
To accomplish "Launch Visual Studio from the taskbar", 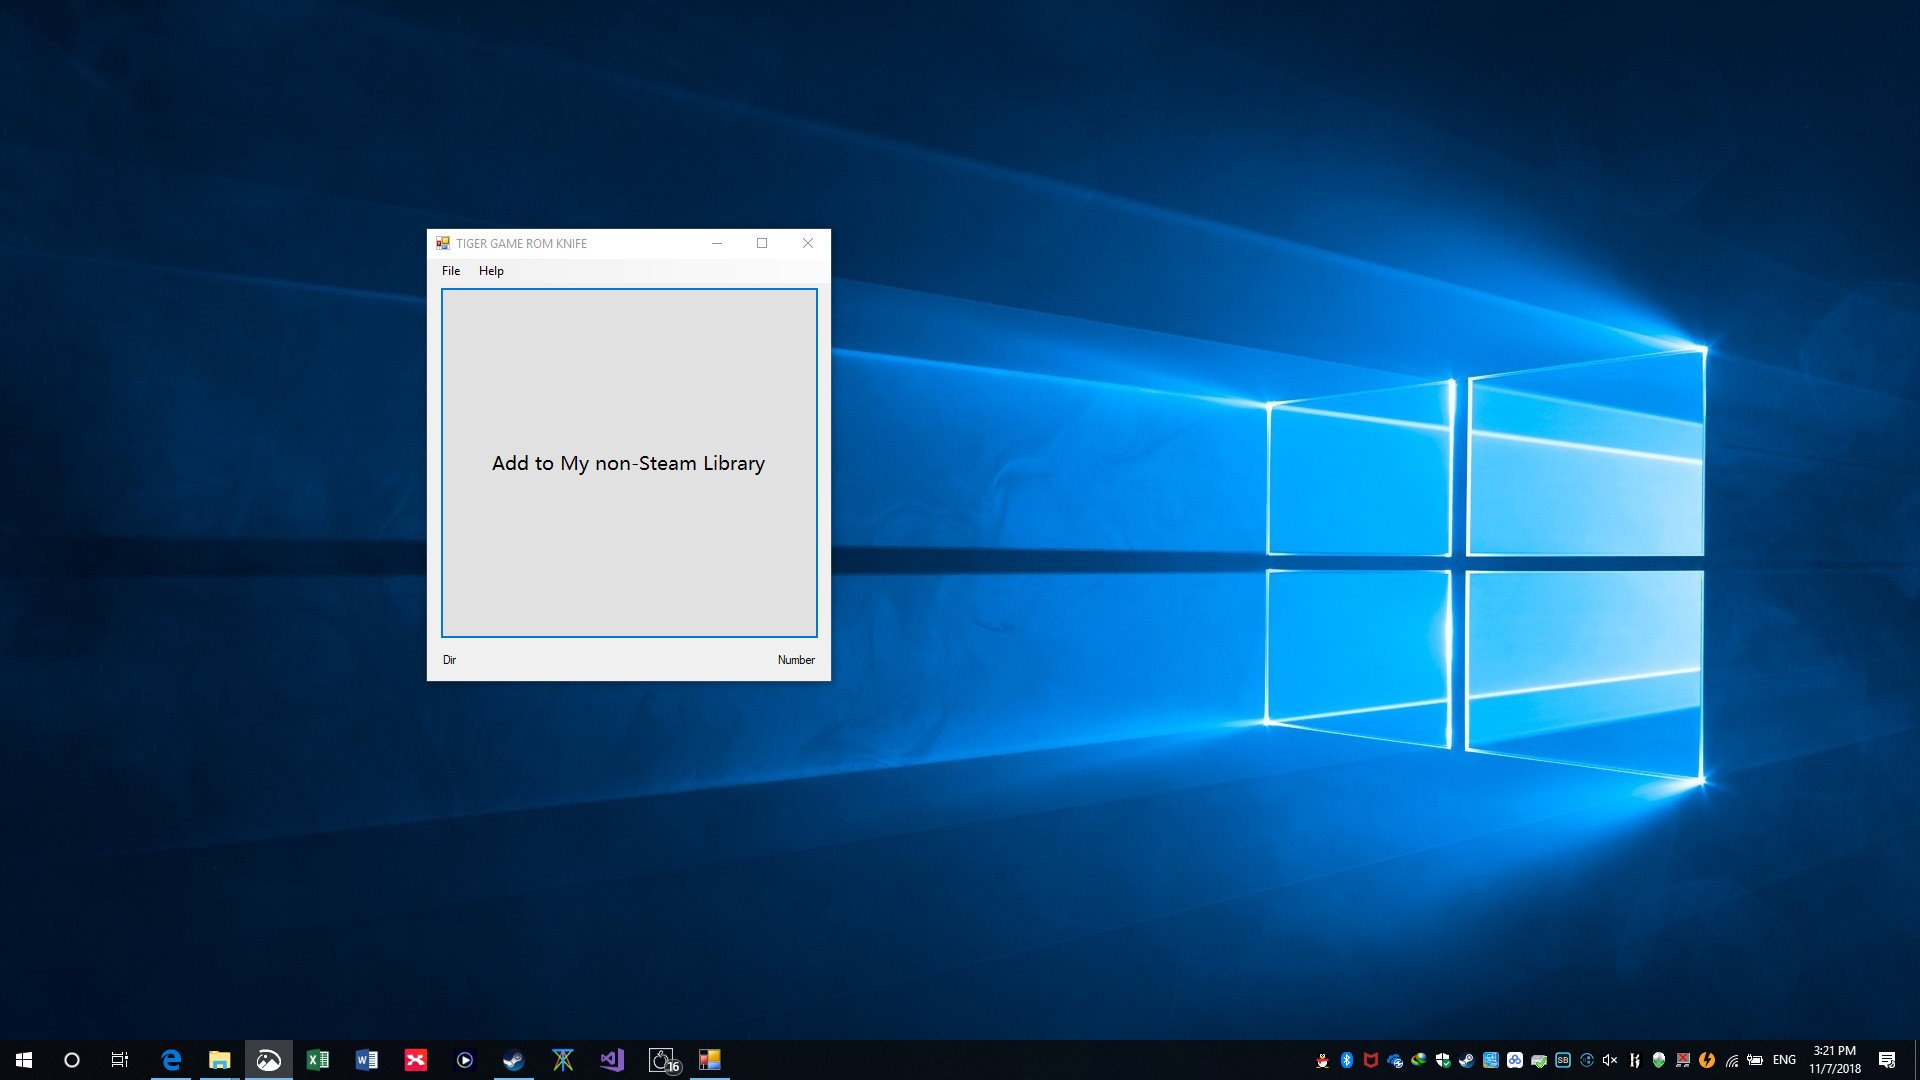I will (x=611, y=1059).
